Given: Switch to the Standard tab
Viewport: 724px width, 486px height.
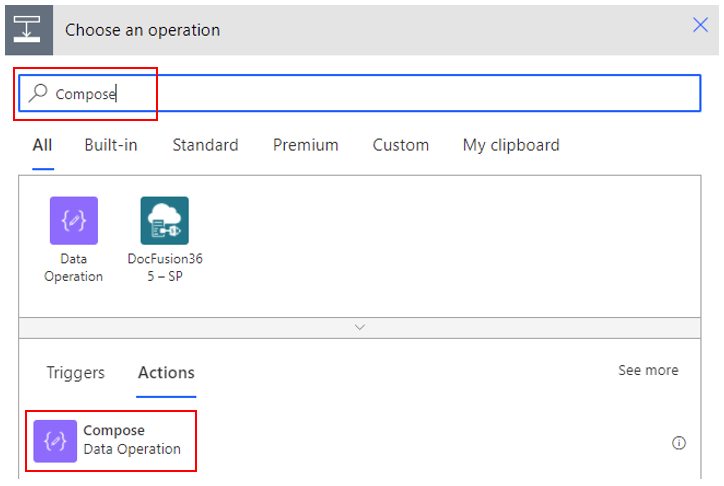Looking at the screenshot, I should point(205,145).
